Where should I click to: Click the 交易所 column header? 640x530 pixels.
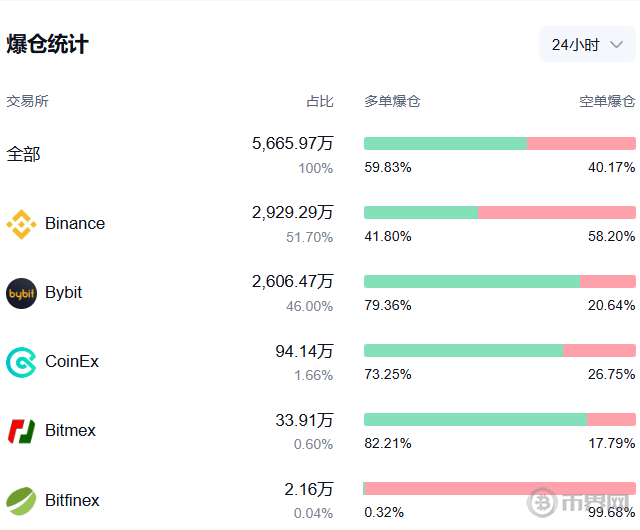click(x=27, y=101)
